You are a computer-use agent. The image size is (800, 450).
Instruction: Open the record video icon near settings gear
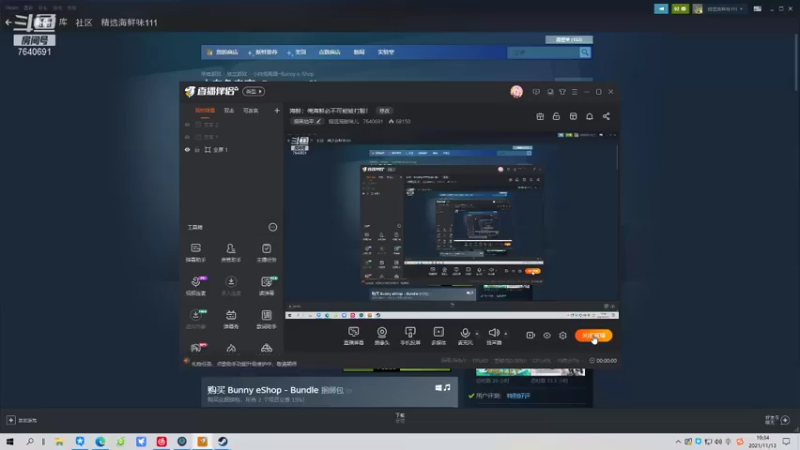(x=530, y=336)
